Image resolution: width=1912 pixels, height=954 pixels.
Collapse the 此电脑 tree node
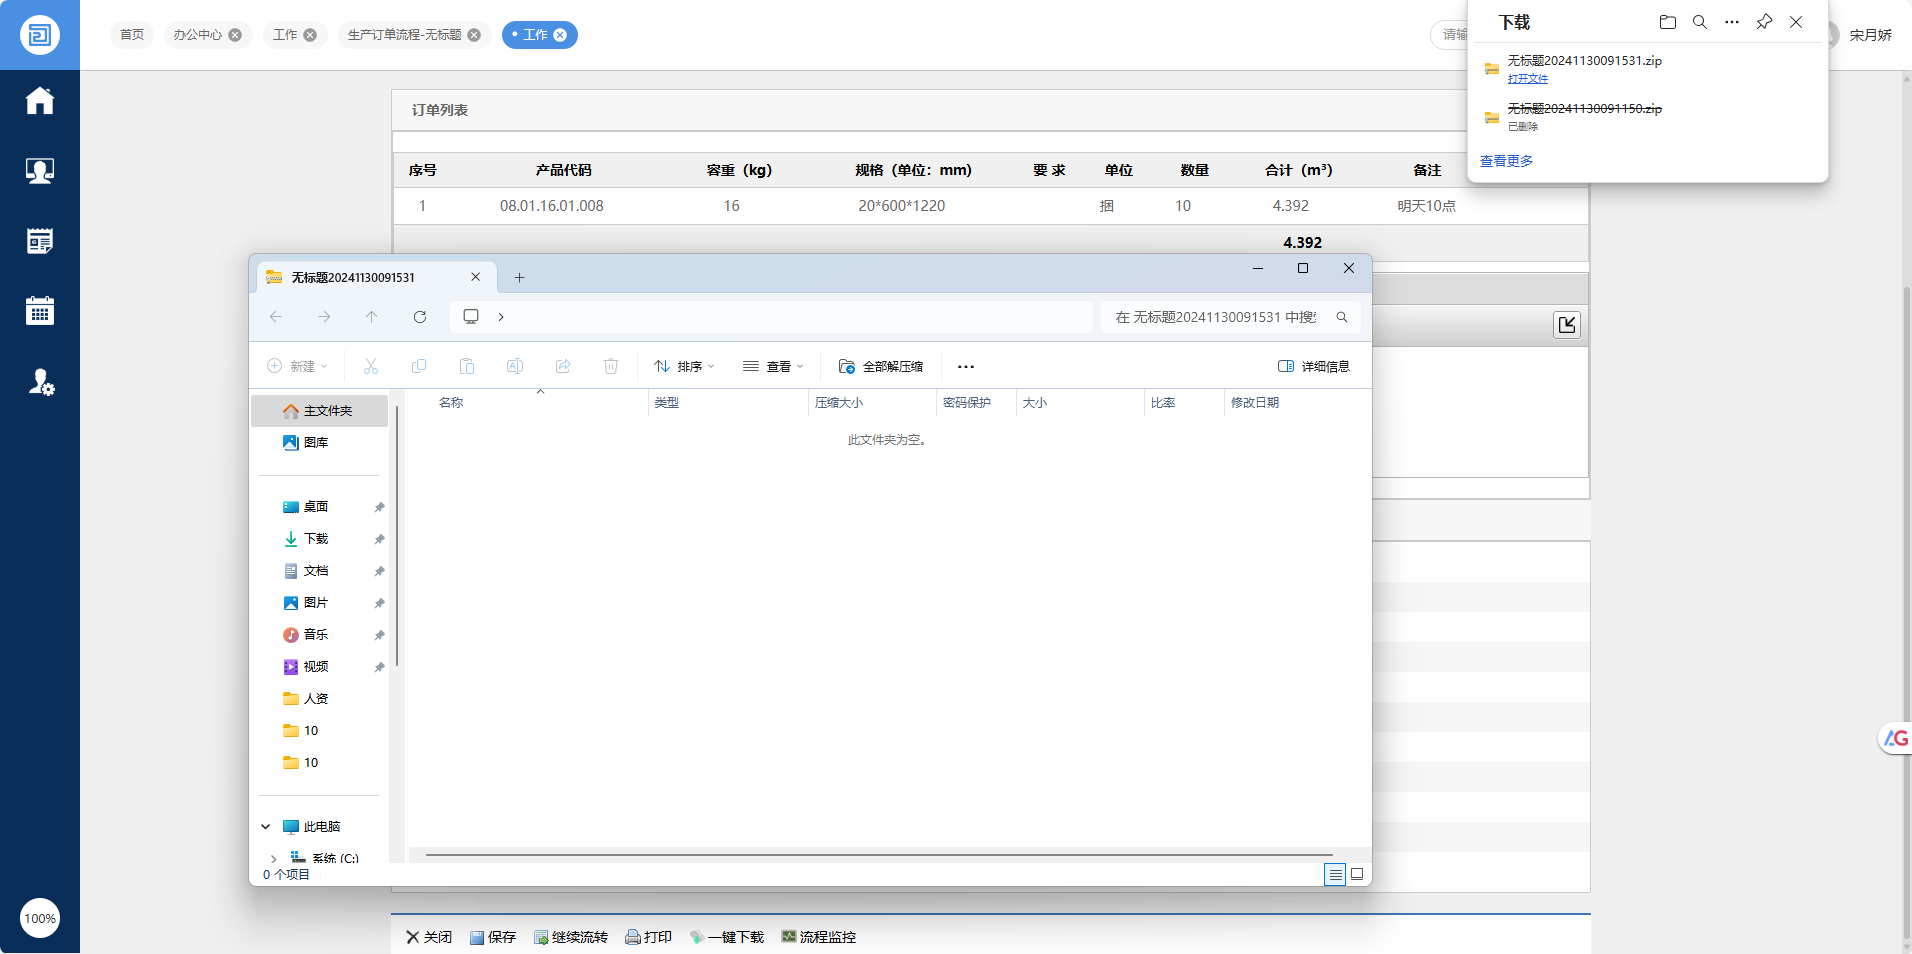pos(265,827)
